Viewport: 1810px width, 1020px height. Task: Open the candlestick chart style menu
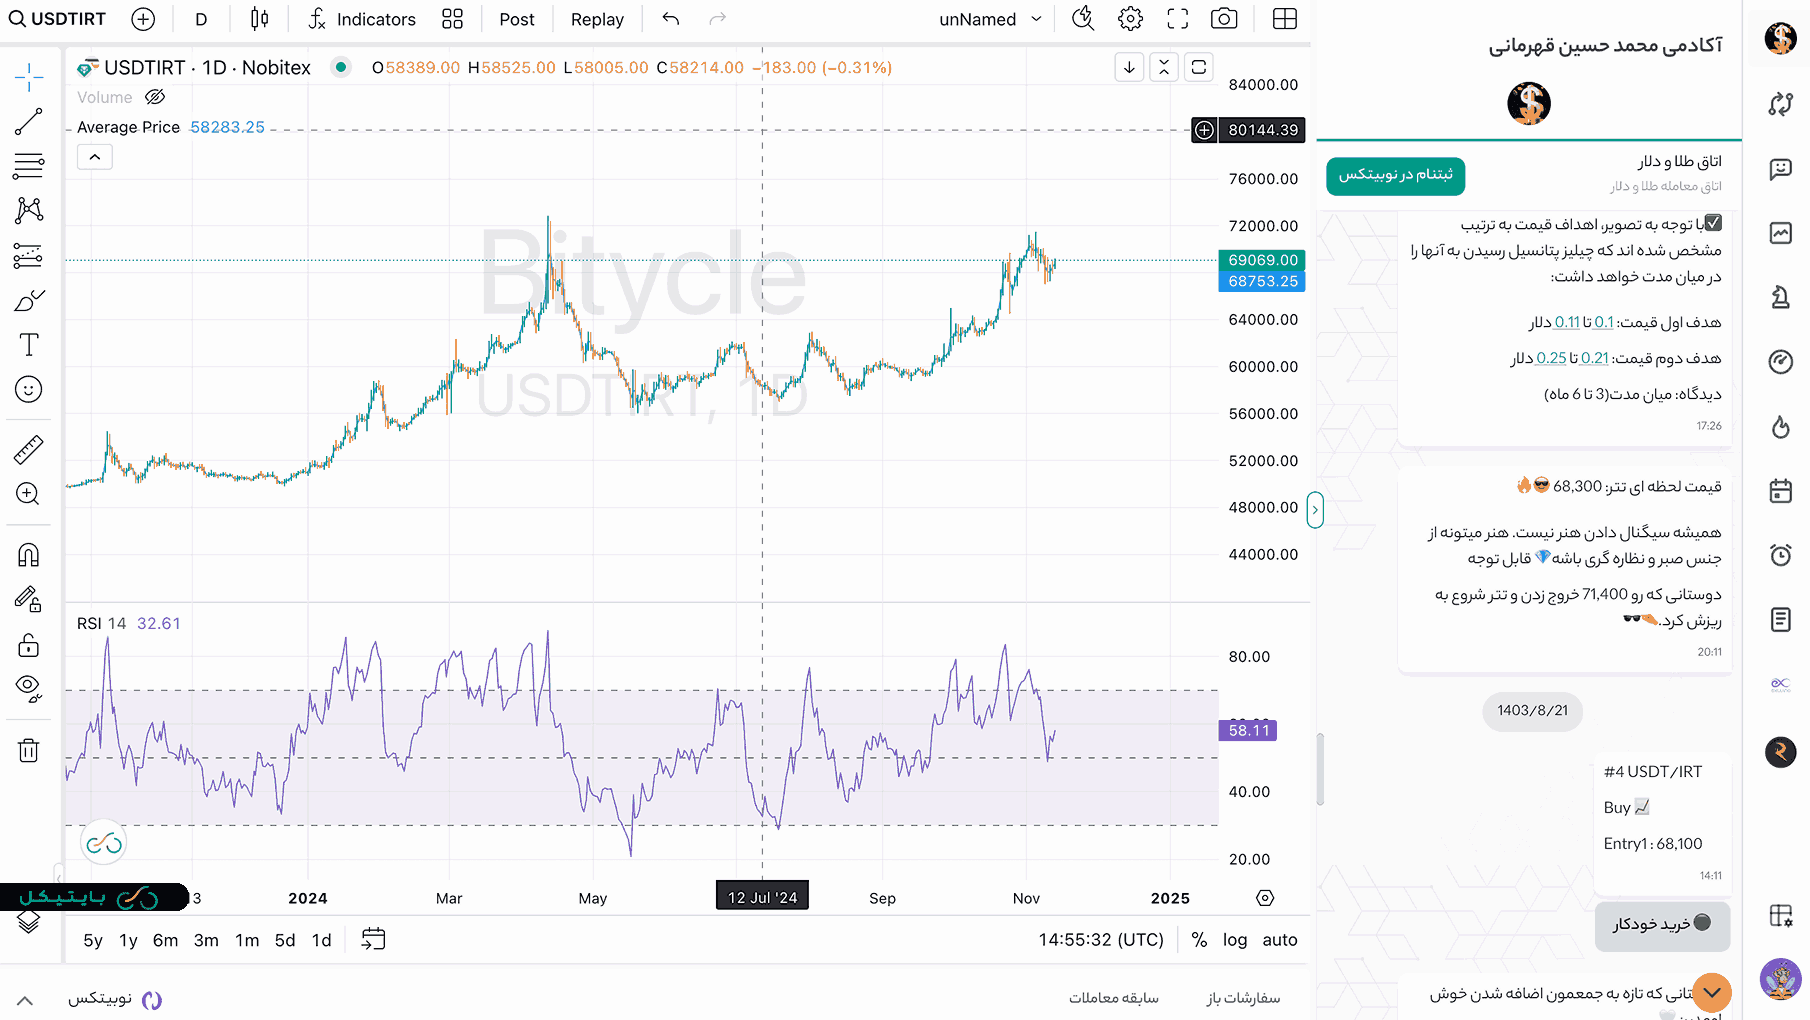click(x=259, y=19)
